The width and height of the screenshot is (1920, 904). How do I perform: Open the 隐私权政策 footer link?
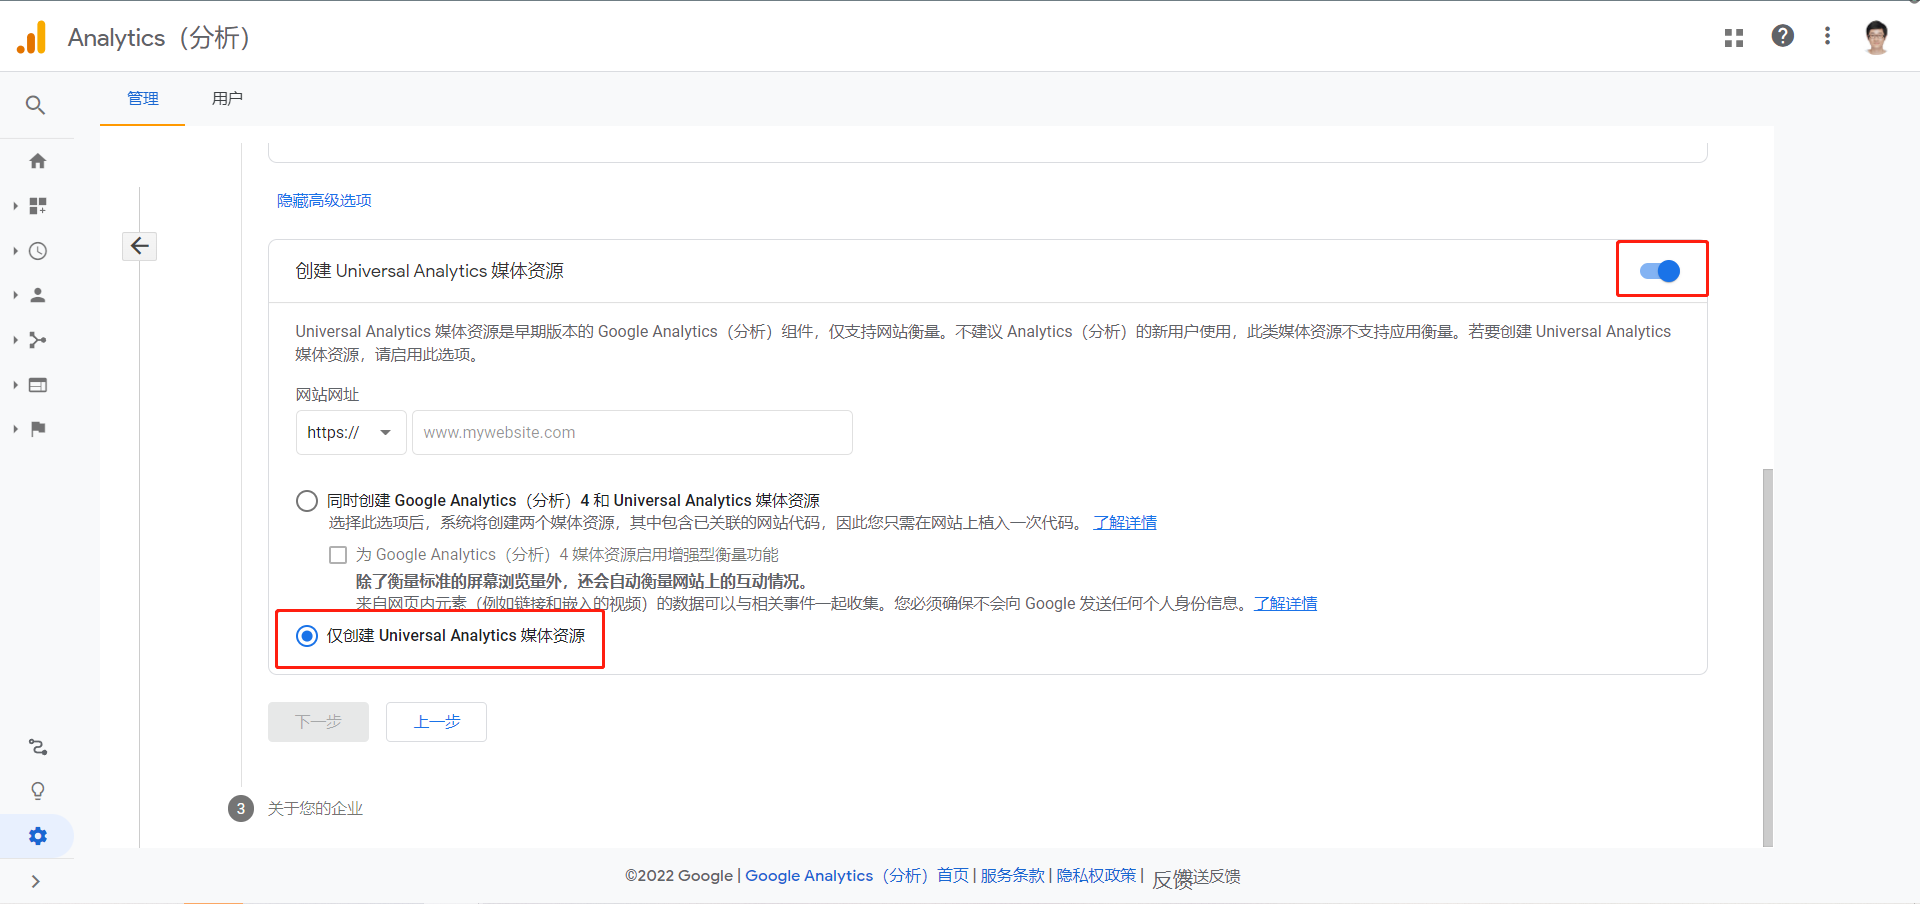pyautogui.click(x=1096, y=876)
